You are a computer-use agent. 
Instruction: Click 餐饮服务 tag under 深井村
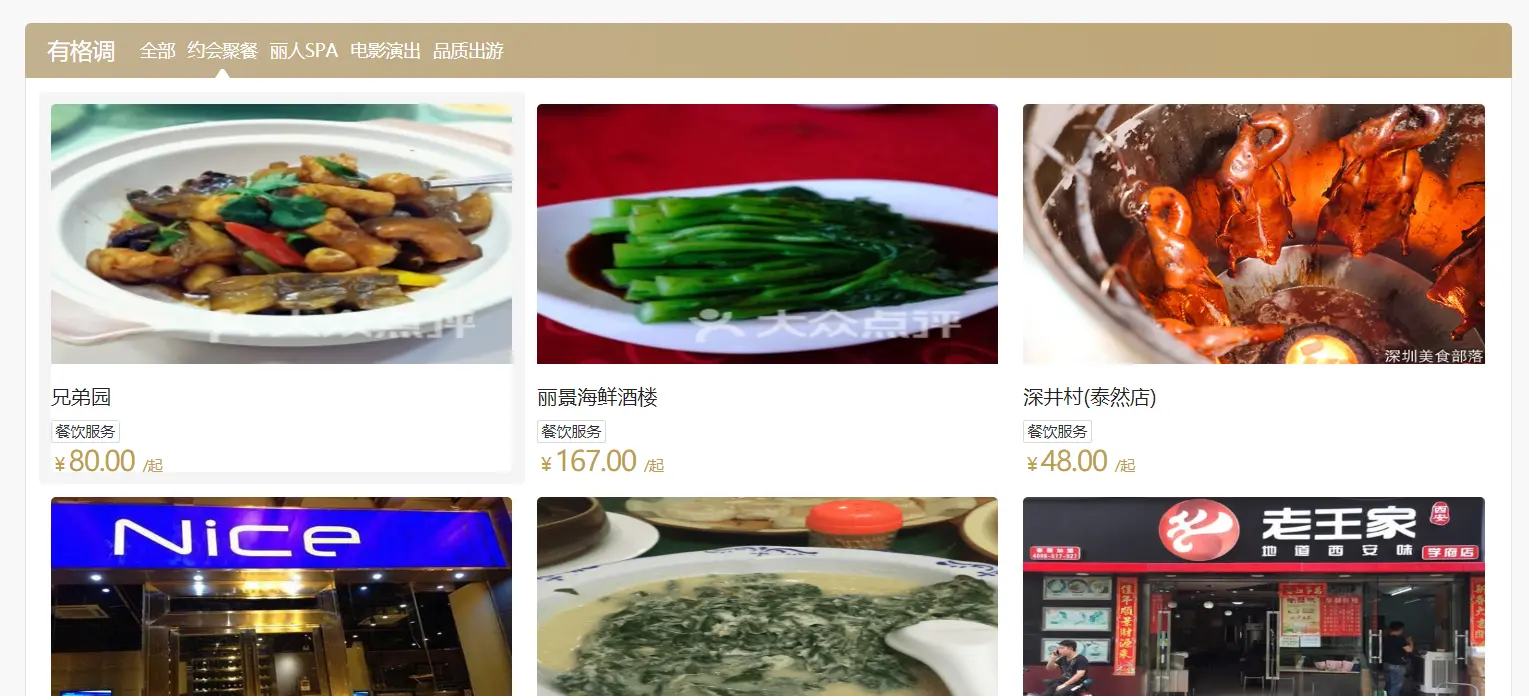1057,432
